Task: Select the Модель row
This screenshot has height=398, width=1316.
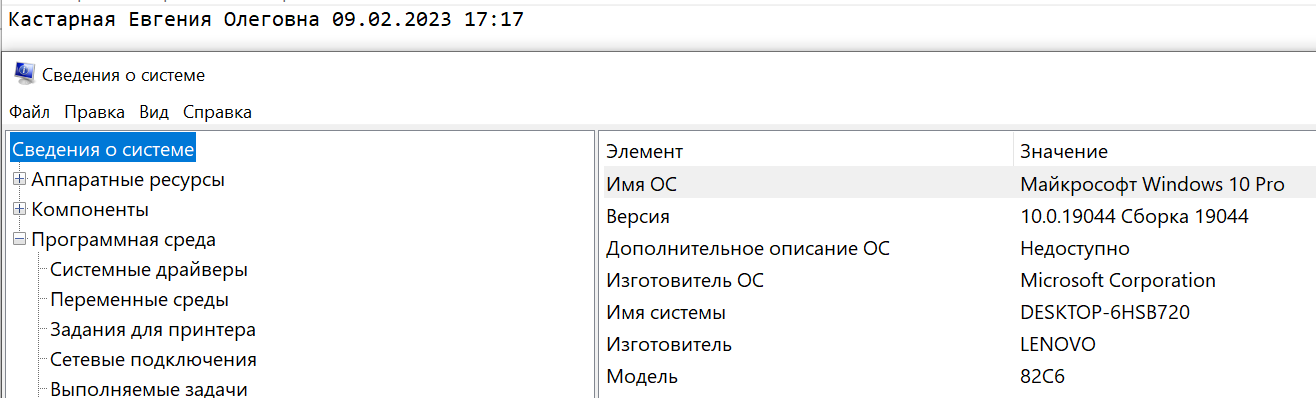Action: coord(958,376)
